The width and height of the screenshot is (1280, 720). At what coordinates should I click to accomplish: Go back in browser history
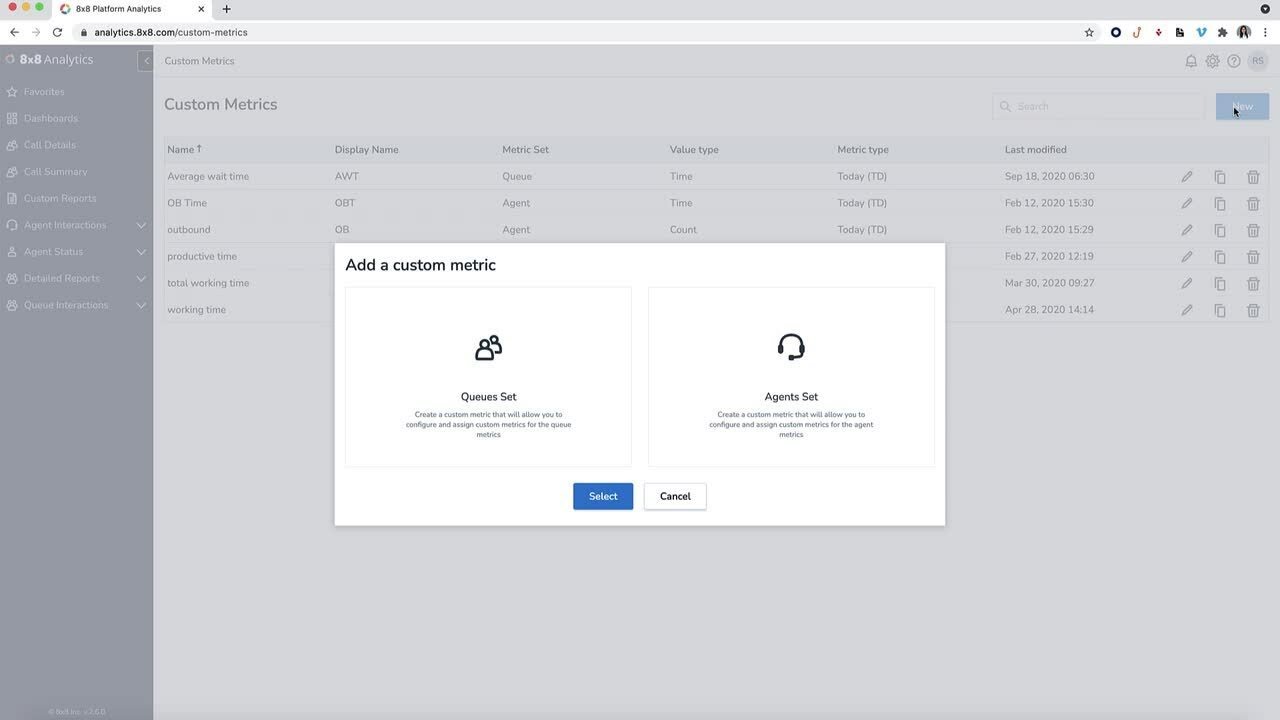pos(14,32)
